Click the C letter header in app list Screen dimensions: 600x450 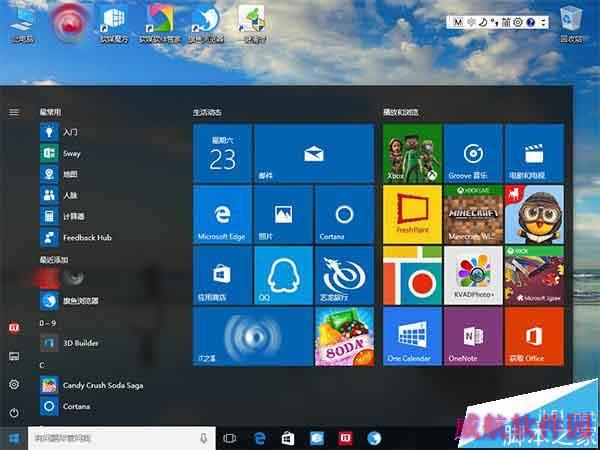(x=42, y=365)
